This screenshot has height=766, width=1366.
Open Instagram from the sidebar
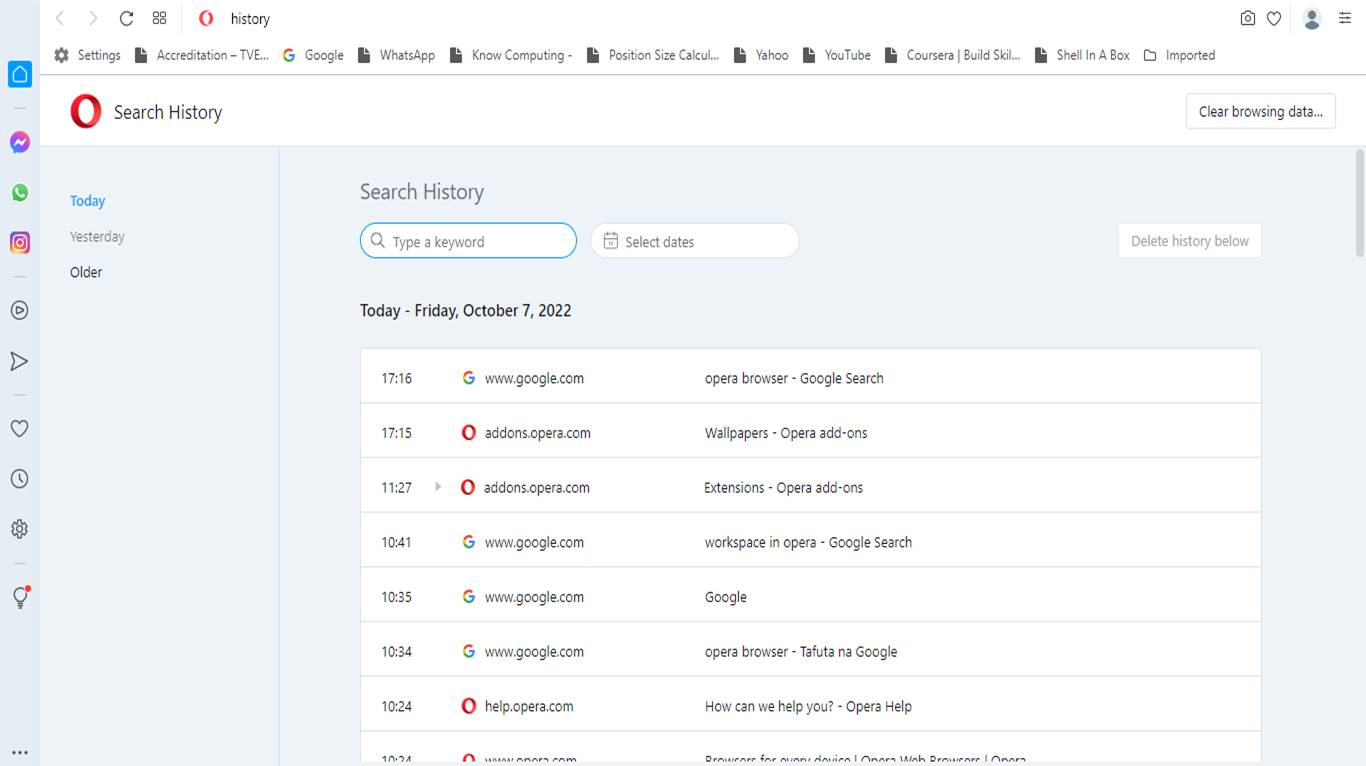point(20,243)
